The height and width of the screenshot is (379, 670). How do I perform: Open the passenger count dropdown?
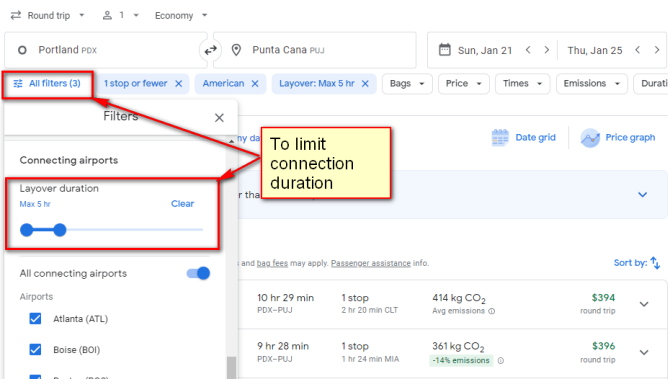(121, 15)
